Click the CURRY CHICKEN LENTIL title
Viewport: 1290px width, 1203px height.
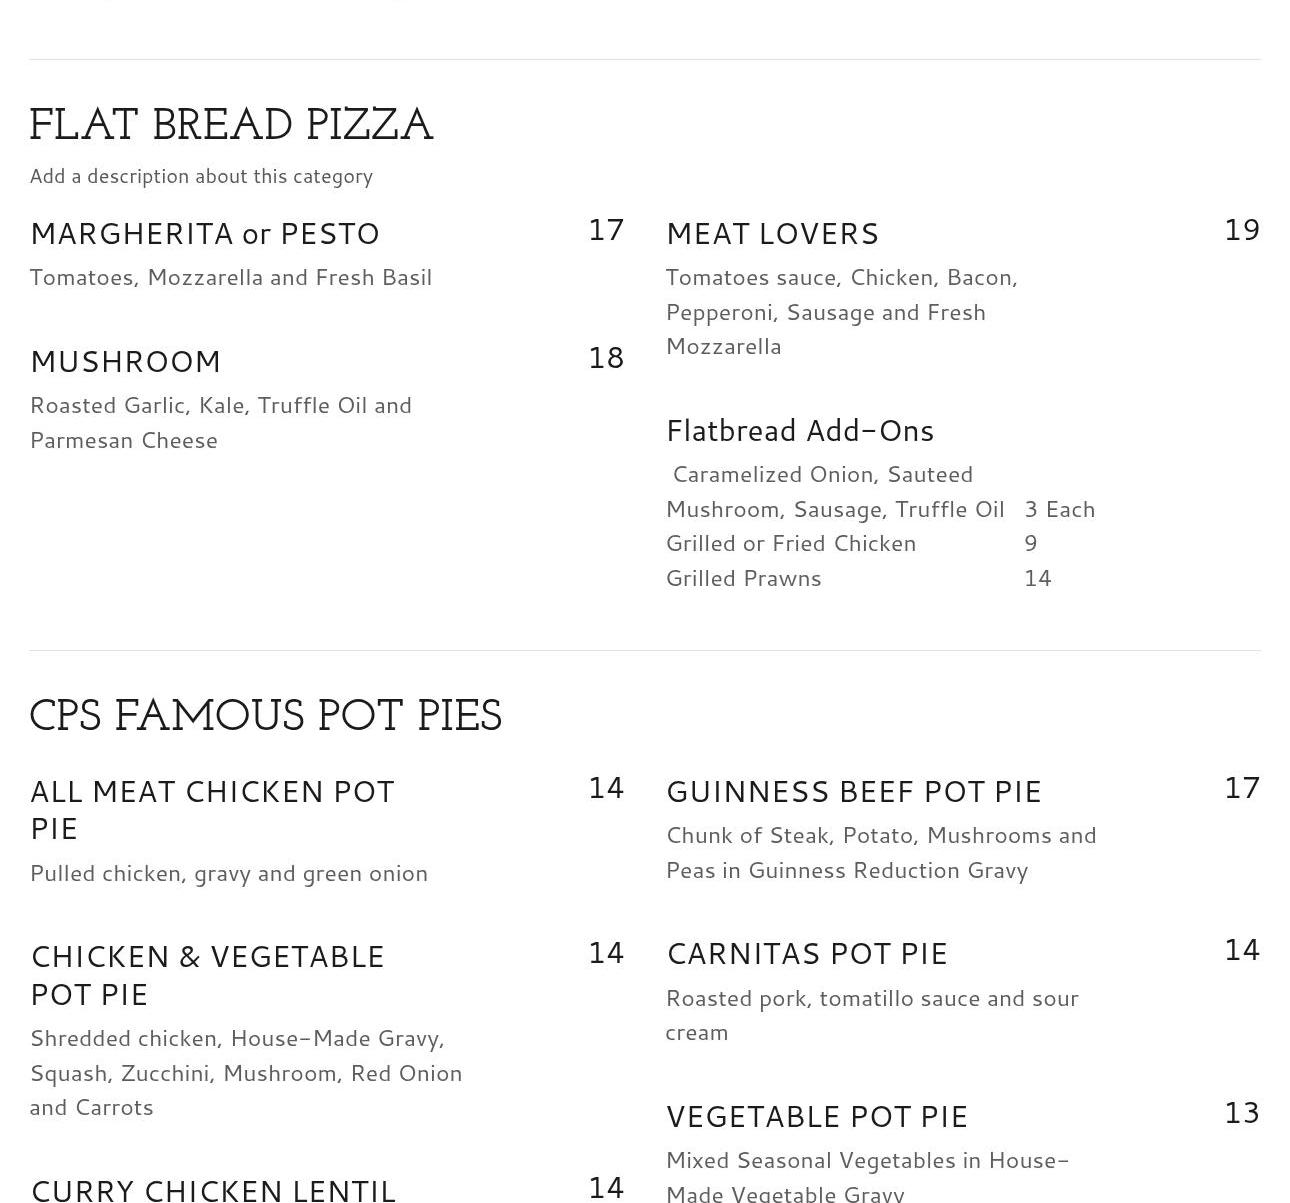click(213, 1189)
